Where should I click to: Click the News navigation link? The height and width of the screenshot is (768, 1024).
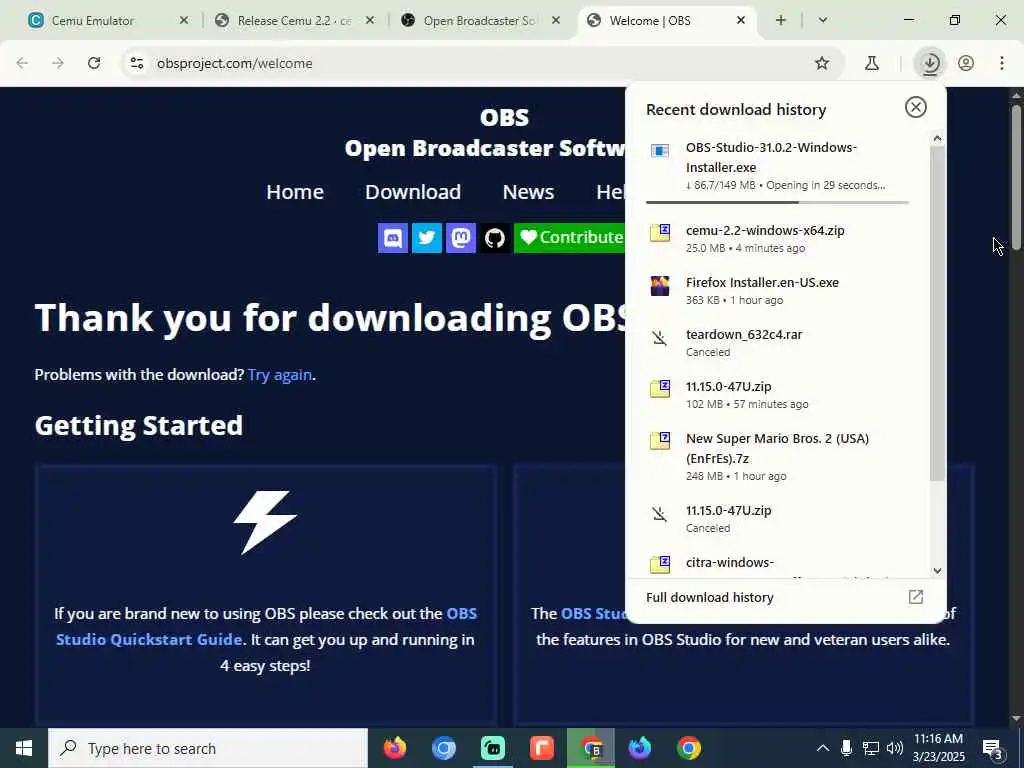pos(528,192)
